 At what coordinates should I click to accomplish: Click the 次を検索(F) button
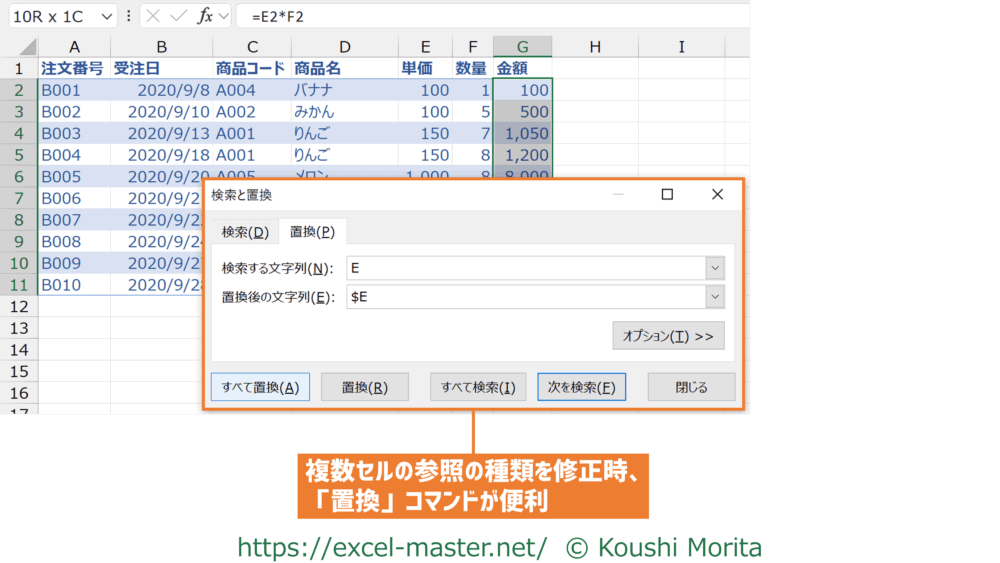(581, 387)
